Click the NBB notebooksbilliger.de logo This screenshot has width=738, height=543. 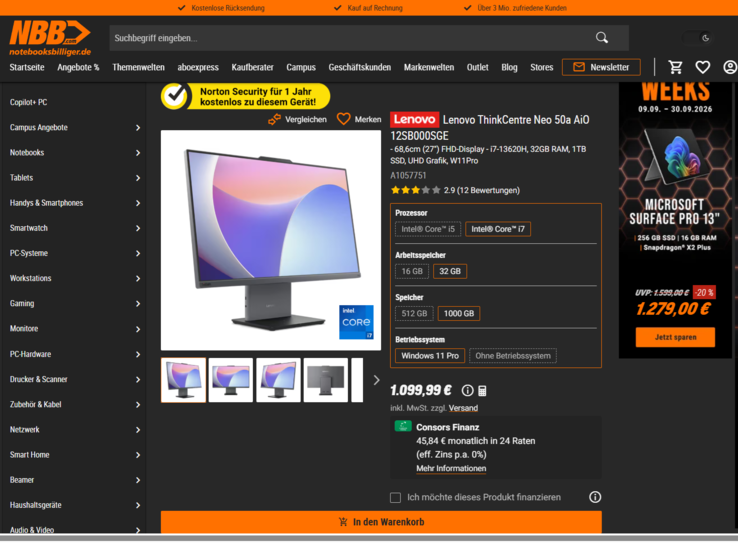pyautogui.click(x=50, y=38)
